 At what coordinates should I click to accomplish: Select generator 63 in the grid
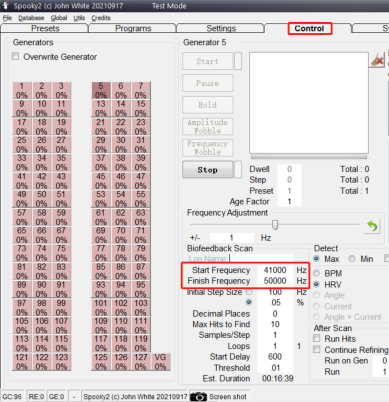pos(141,217)
